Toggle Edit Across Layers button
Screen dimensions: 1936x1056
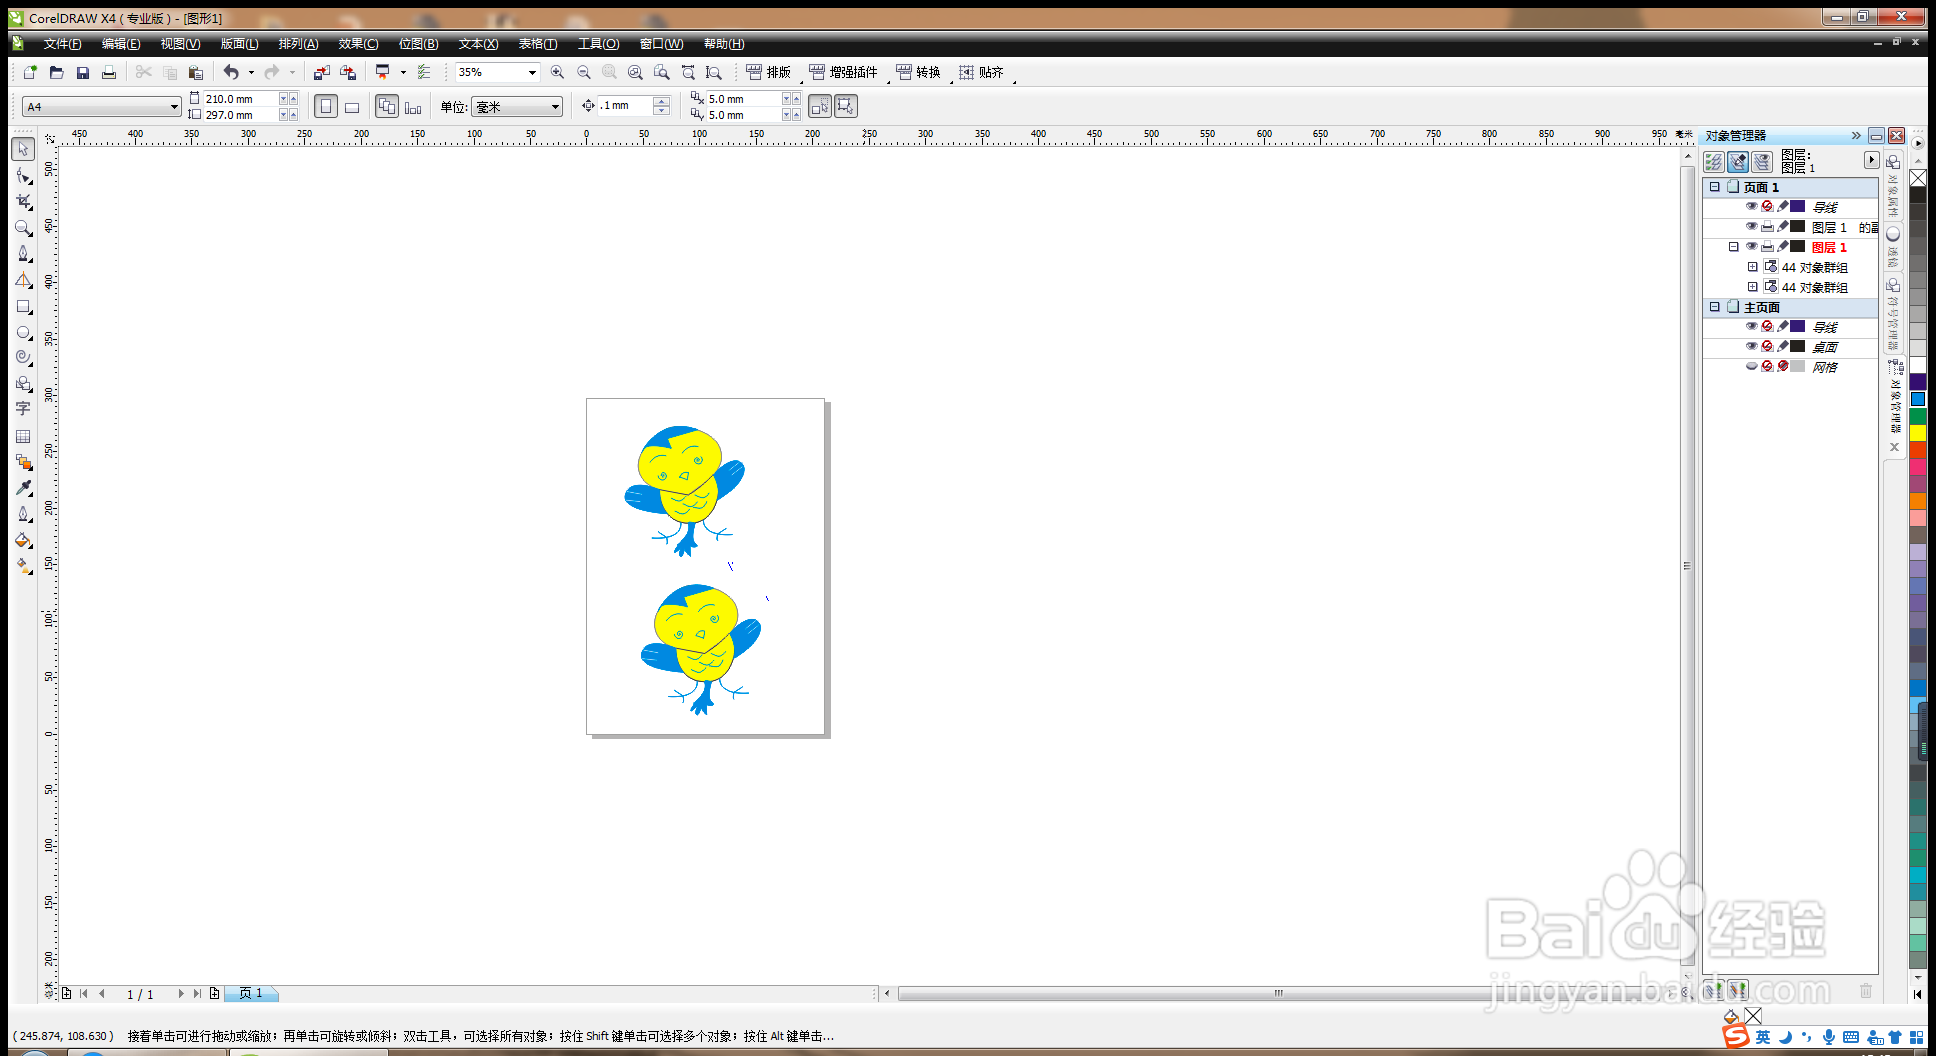[x=1738, y=162]
